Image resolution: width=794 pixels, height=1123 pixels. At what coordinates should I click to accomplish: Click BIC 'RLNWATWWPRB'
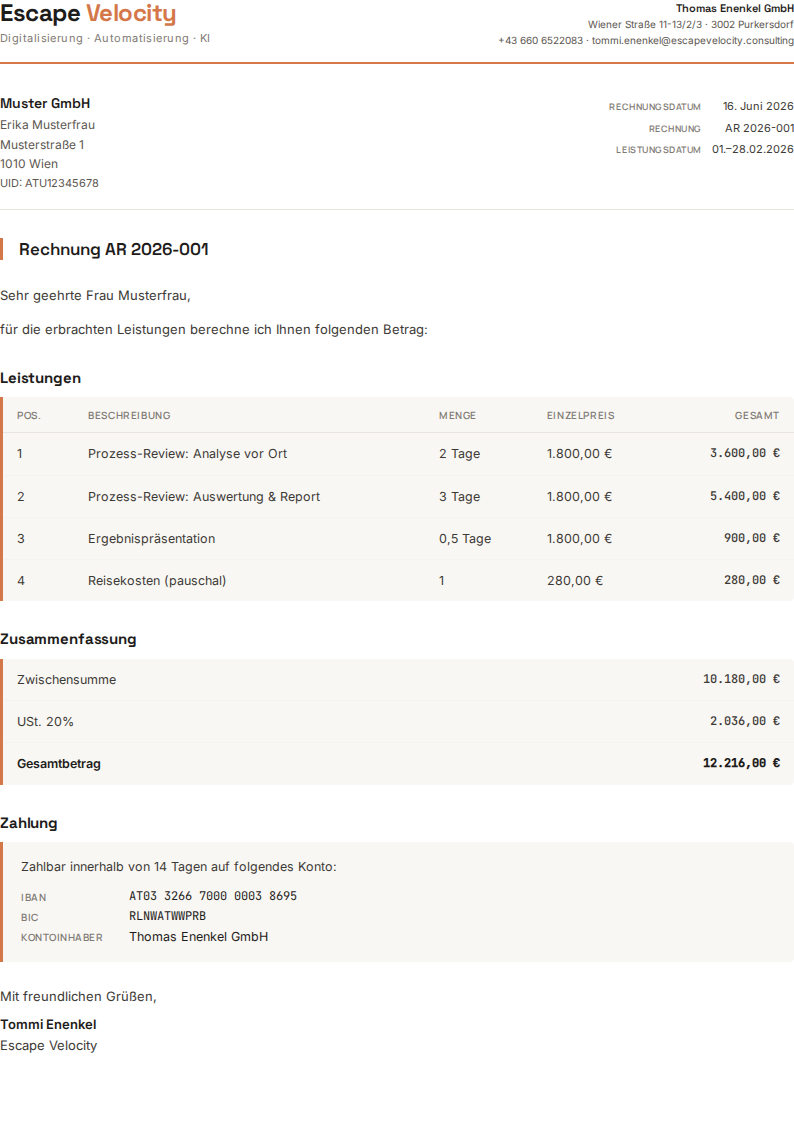pos(168,916)
